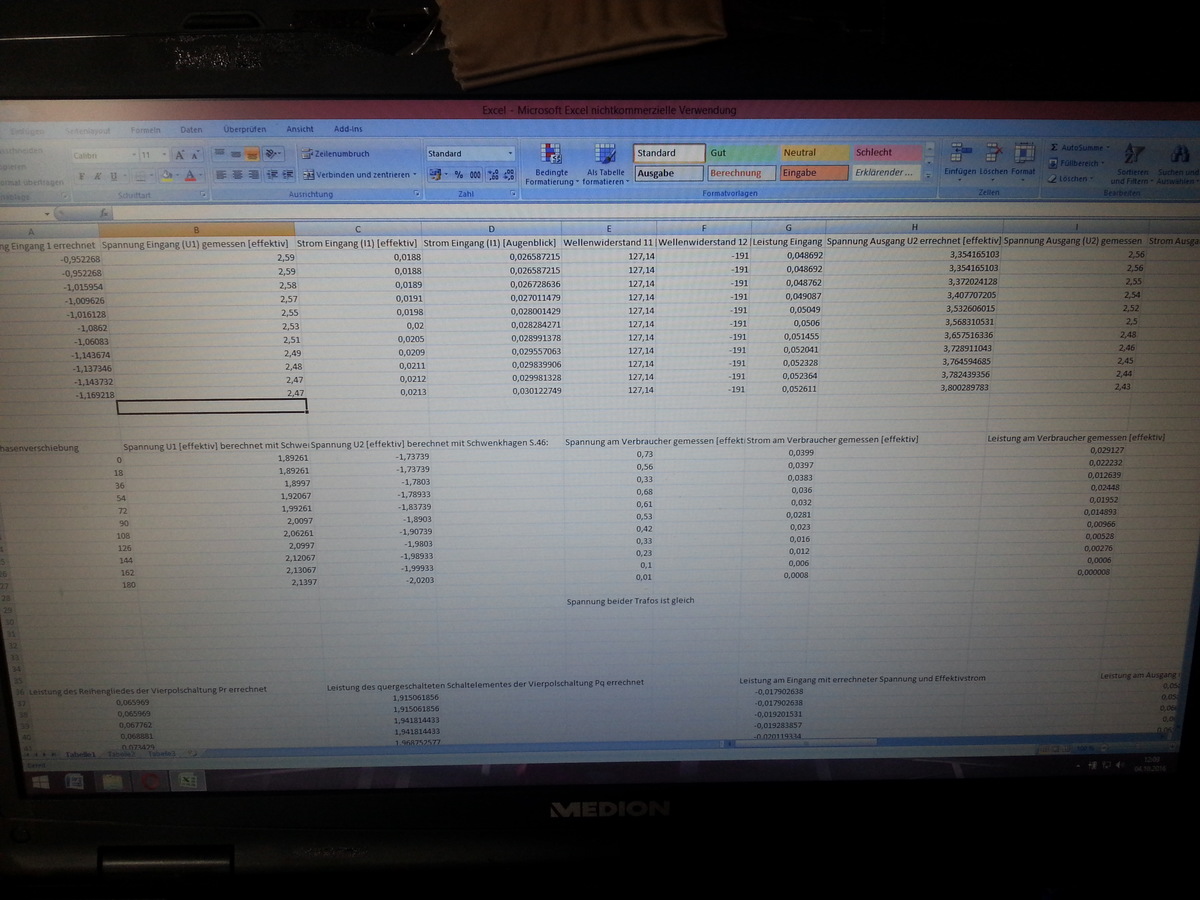Open the Format cells menu
Image resolution: width=1200 pixels, height=900 pixels.
pos(1023,160)
